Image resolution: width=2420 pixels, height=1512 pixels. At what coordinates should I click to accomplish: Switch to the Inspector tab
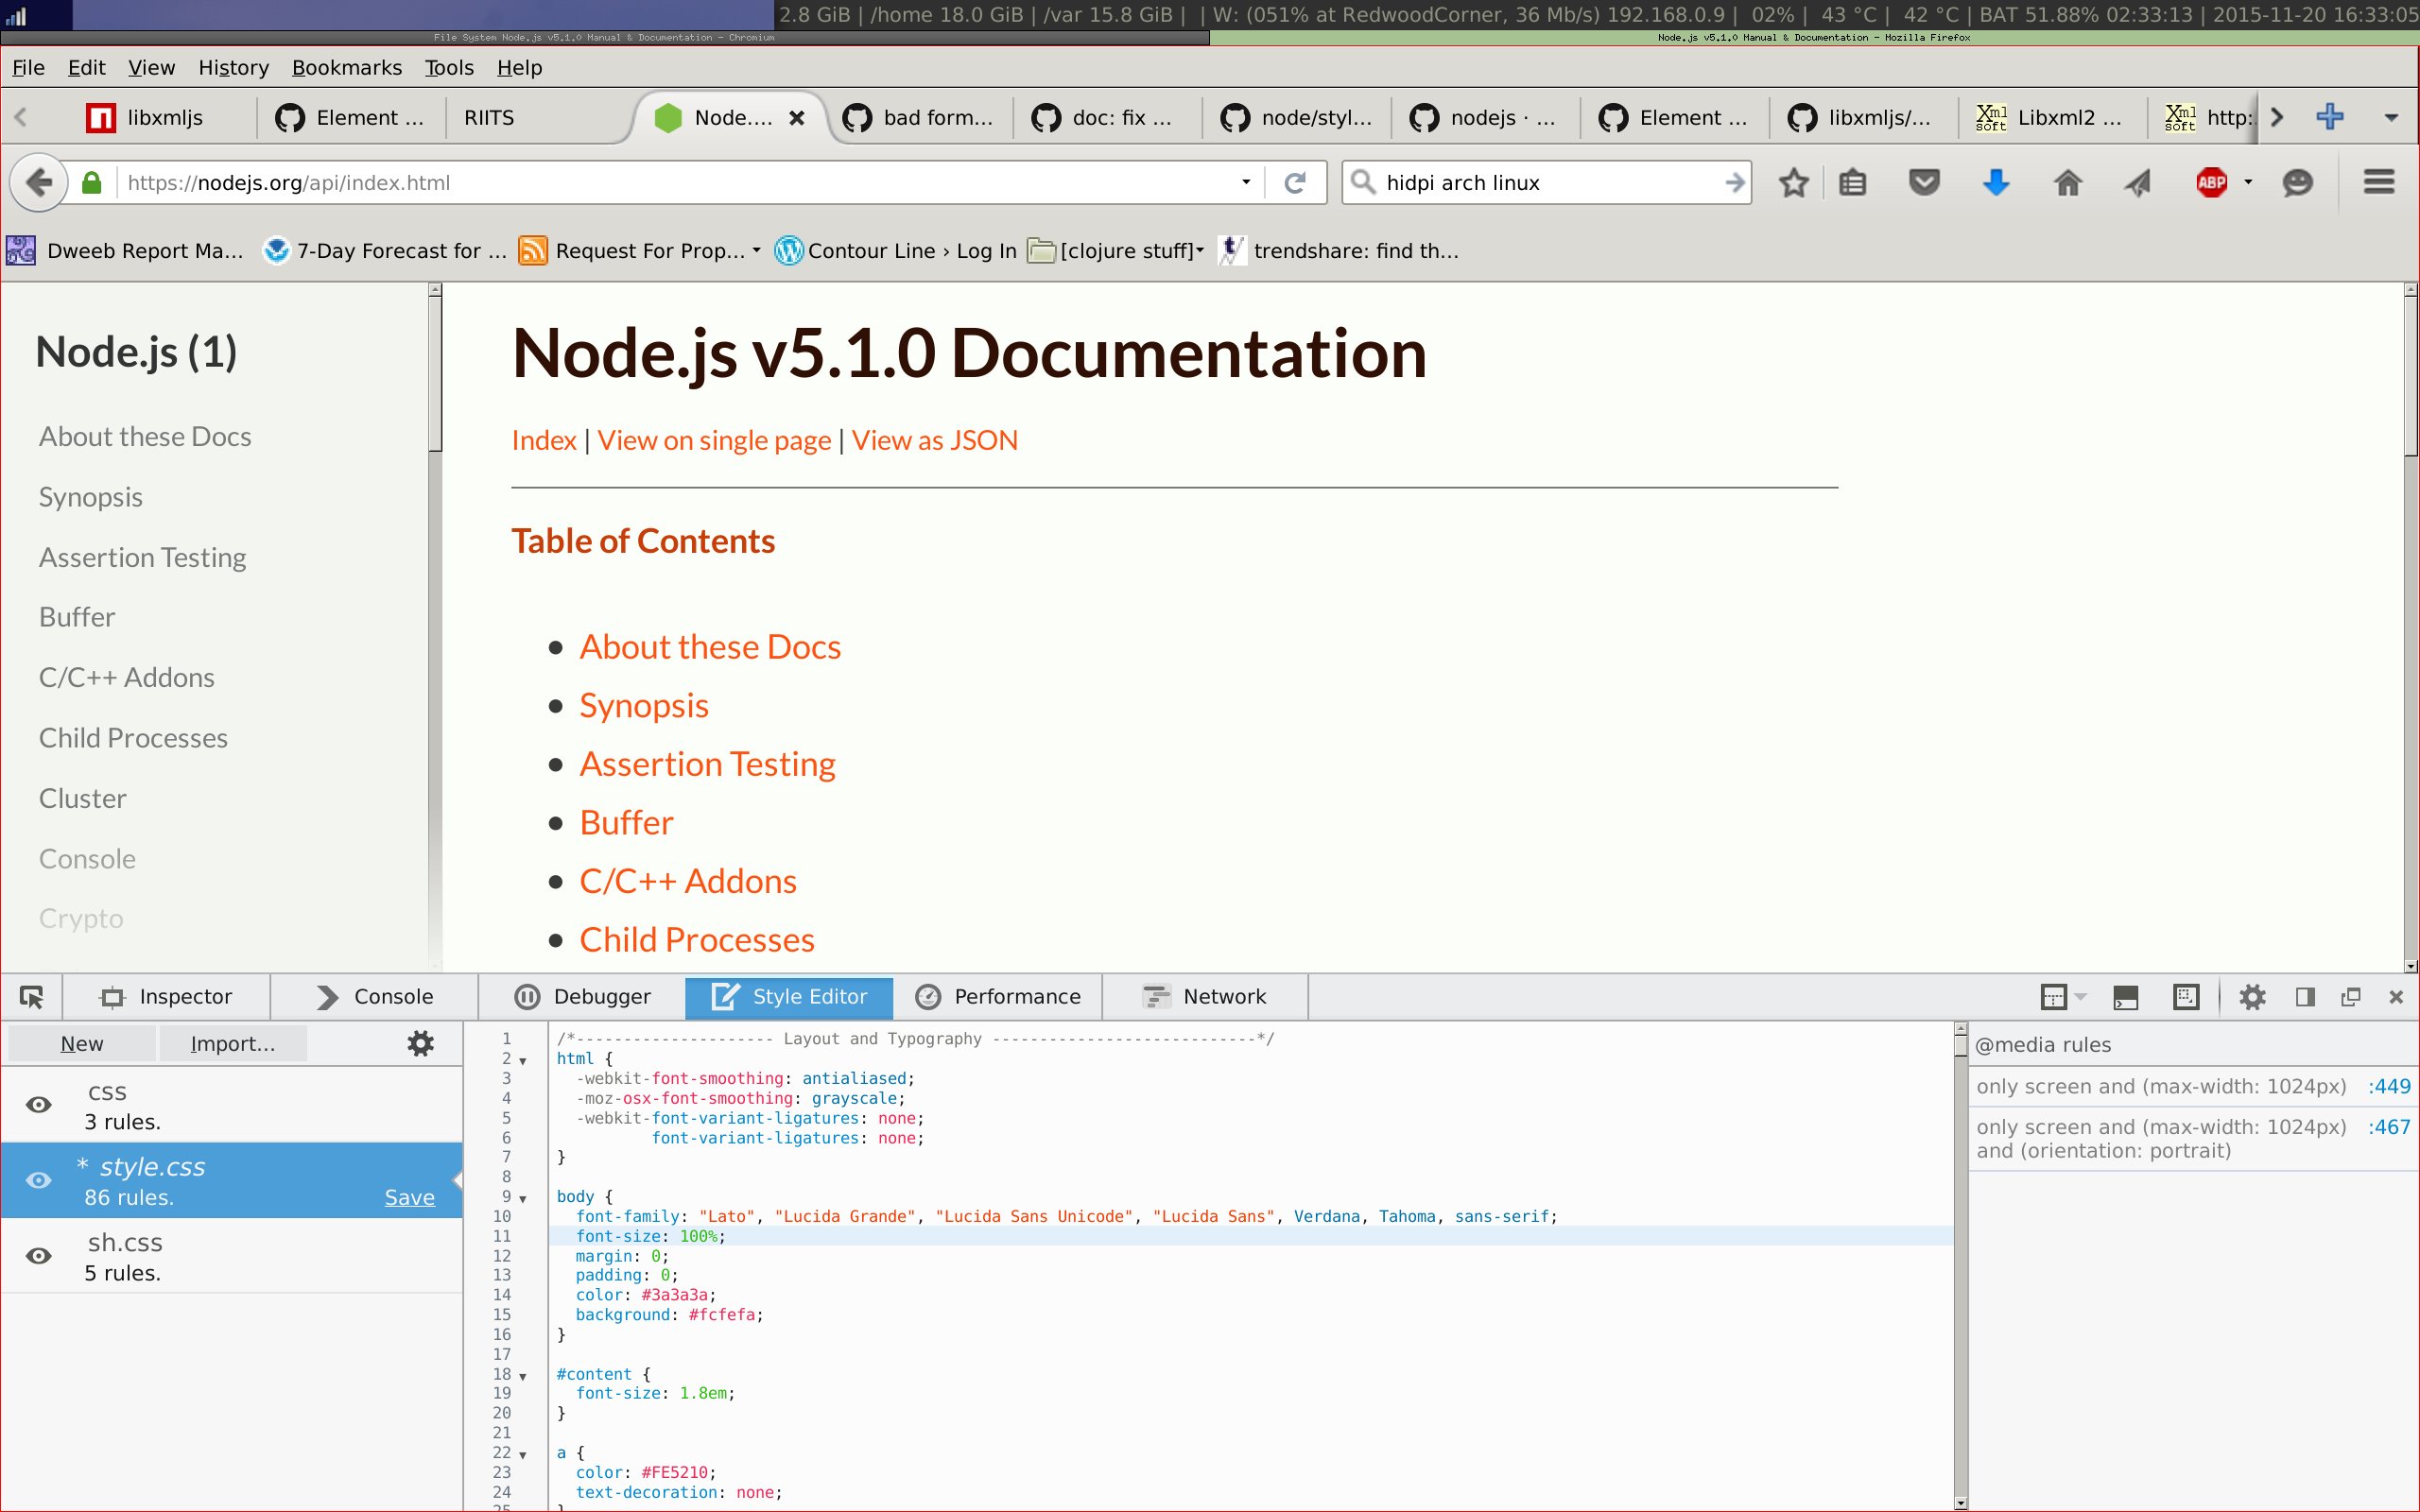[166, 997]
